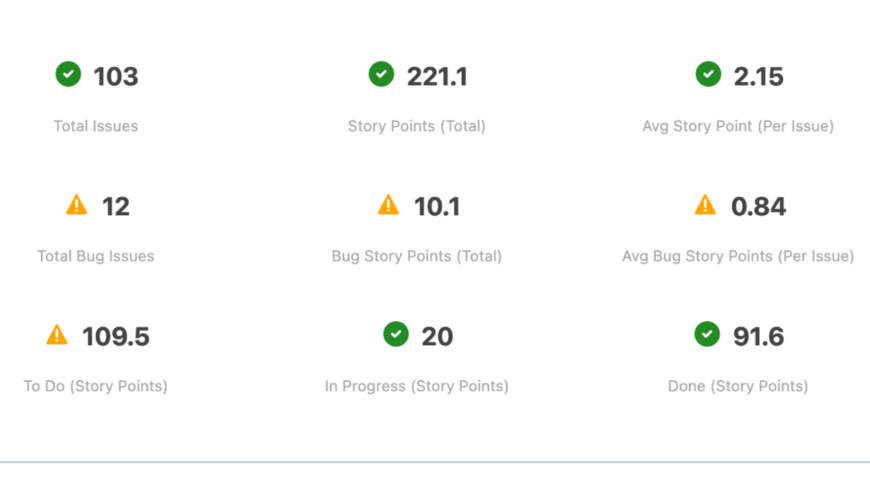Image resolution: width=870 pixels, height=495 pixels.
Task: Click the To Do (Story Points) label
Action: tap(96, 386)
